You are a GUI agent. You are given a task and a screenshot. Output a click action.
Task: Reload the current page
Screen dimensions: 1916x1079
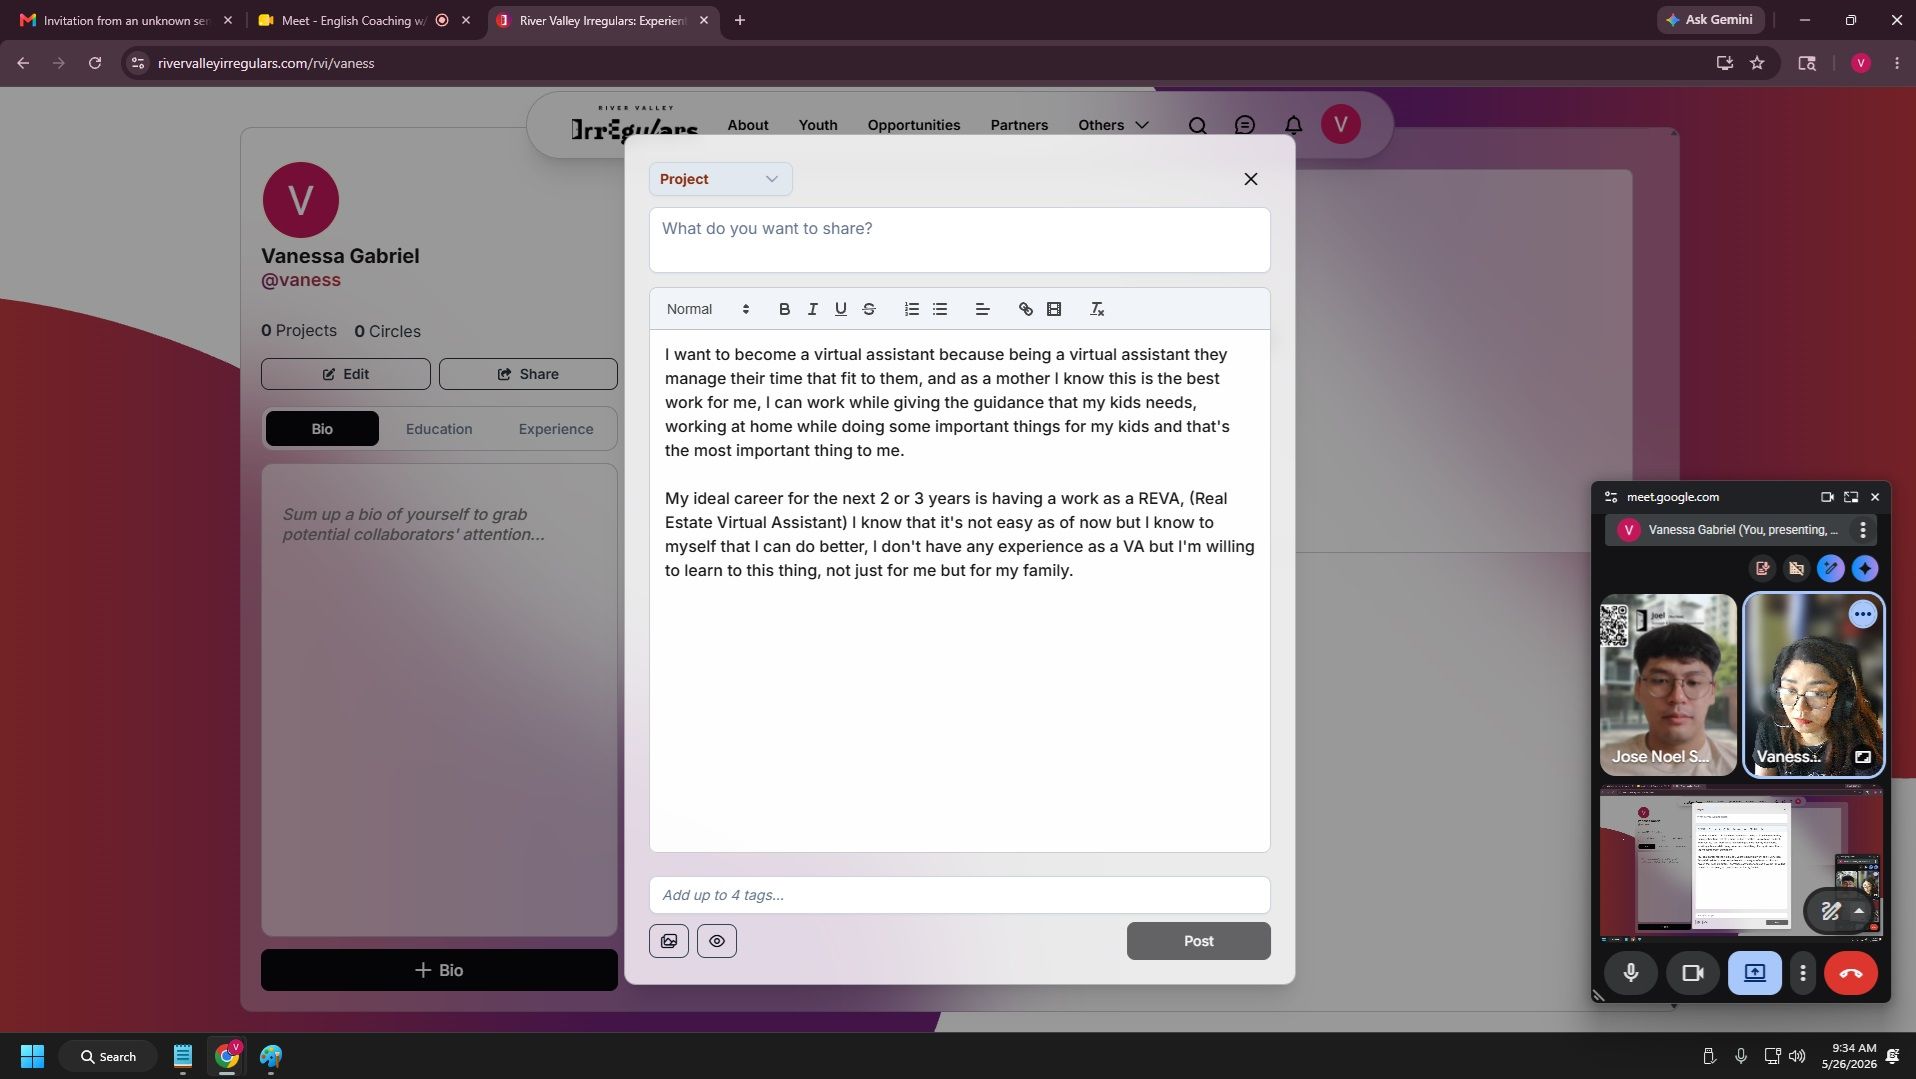(x=95, y=63)
